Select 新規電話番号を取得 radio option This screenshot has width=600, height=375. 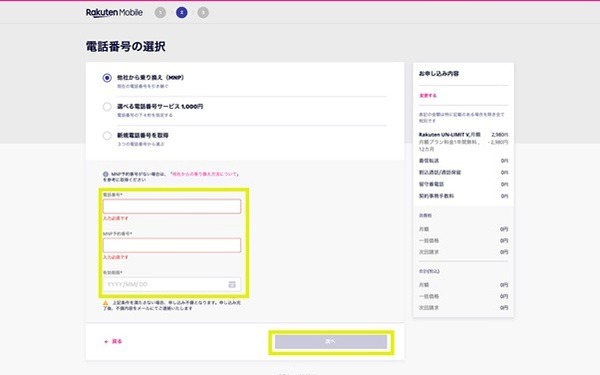107,135
